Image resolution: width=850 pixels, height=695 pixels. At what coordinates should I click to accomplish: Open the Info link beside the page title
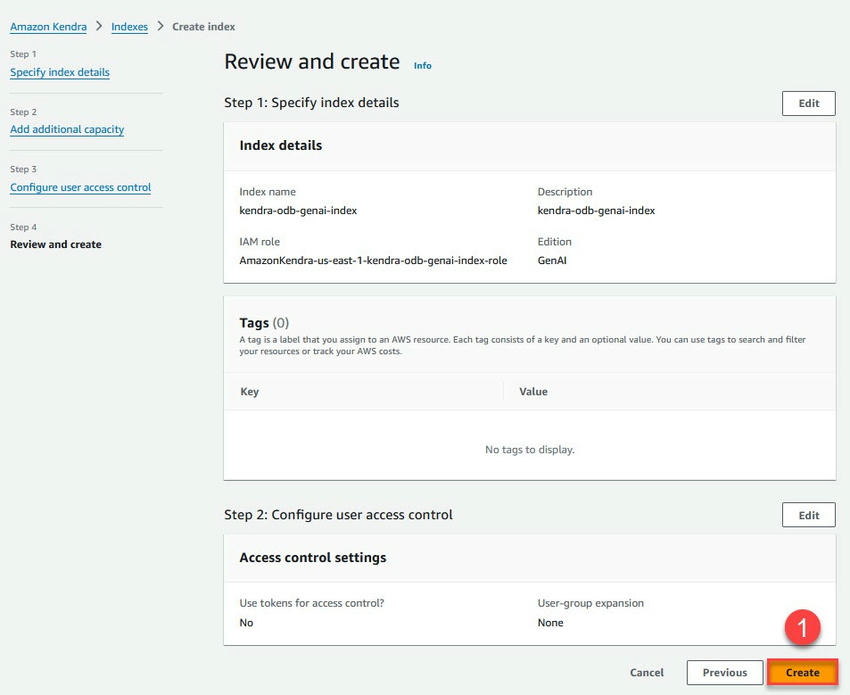pyautogui.click(x=423, y=66)
